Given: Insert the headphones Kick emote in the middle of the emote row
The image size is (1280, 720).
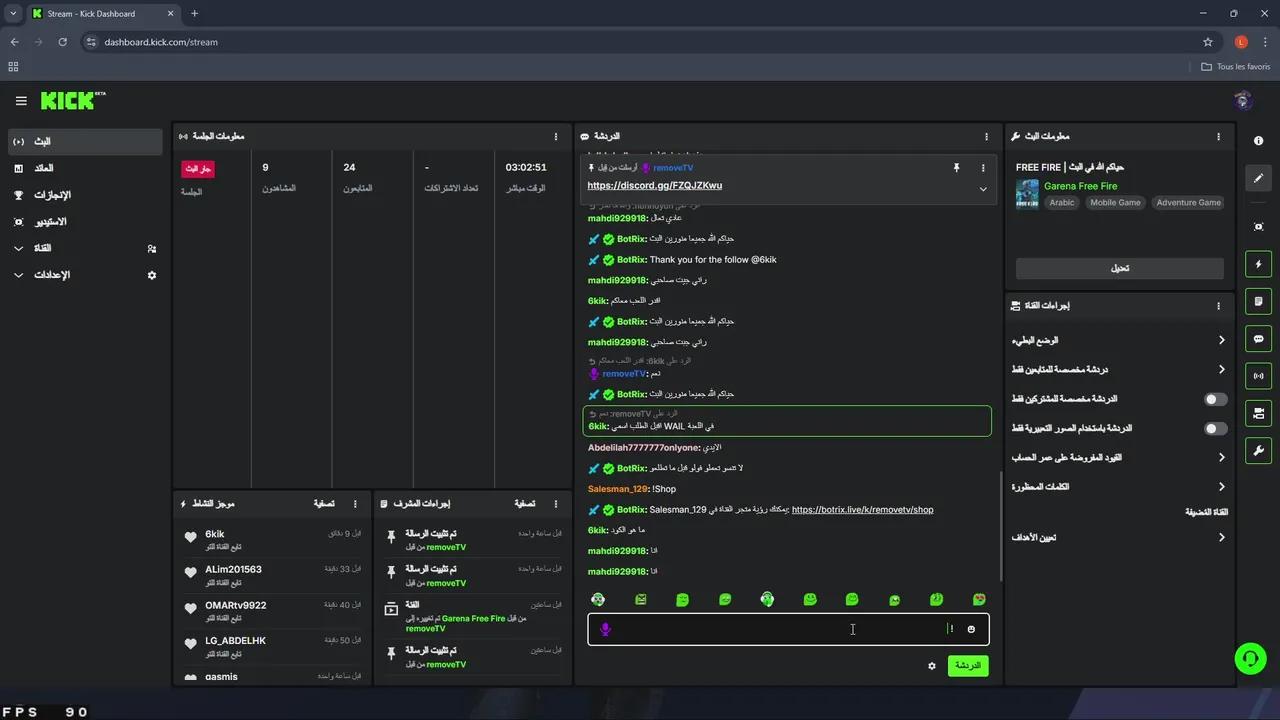Looking at the screenshot, I should 767,599.
